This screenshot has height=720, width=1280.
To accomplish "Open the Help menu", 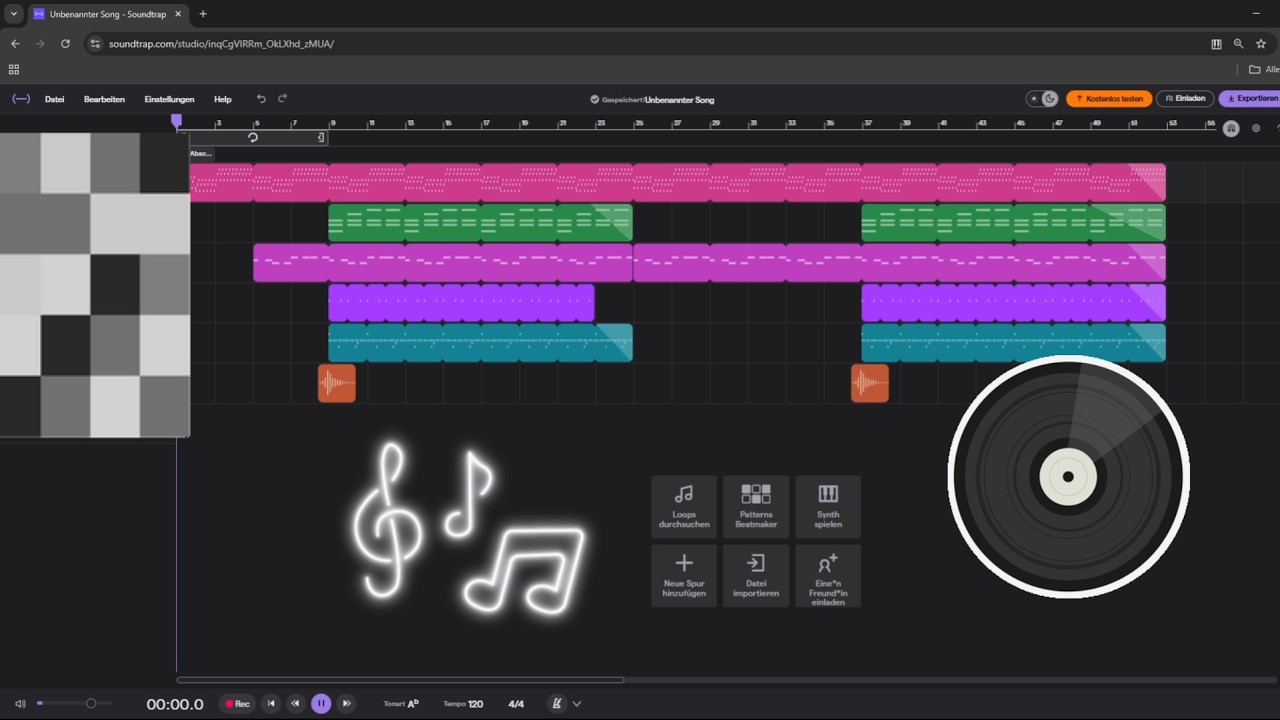I will coord(223,99).
